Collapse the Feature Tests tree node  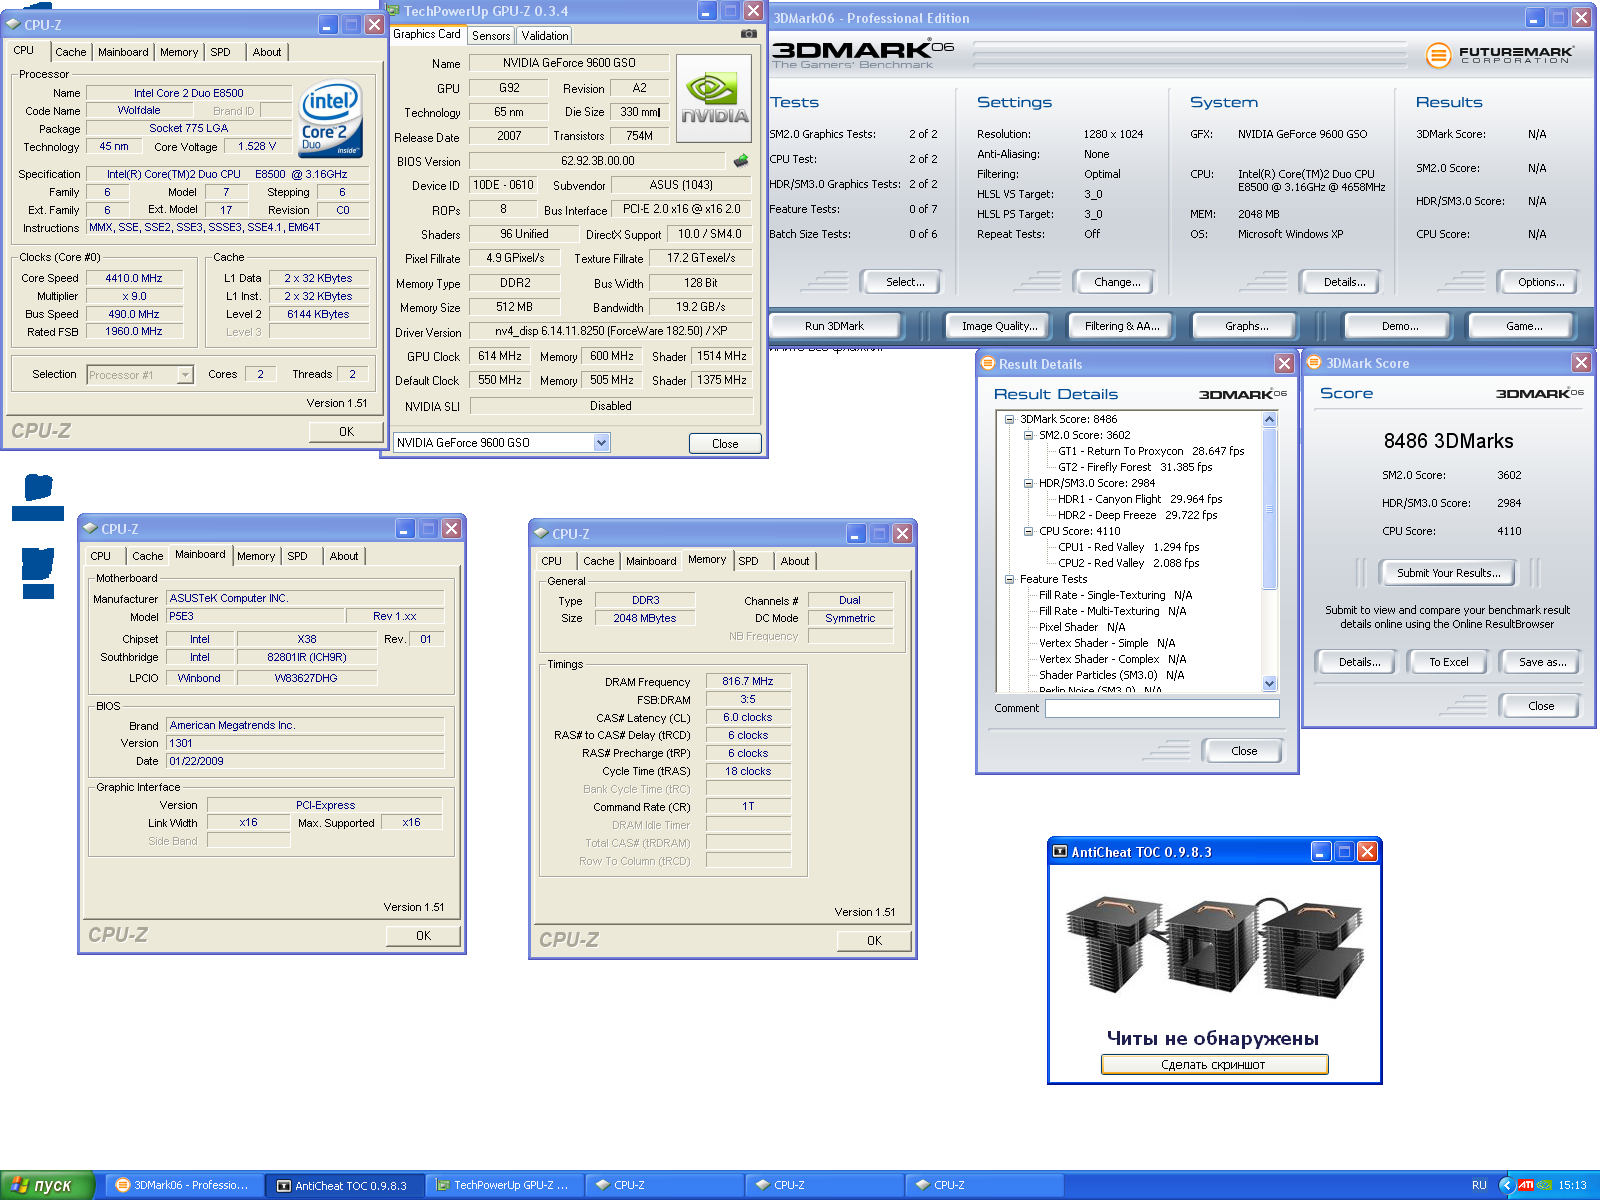1009,579
